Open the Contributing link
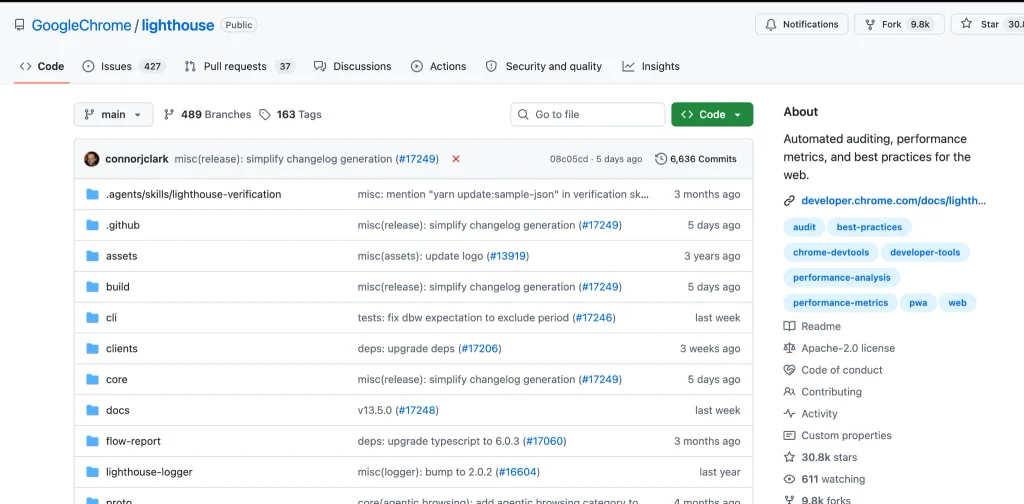 (823, 392)
